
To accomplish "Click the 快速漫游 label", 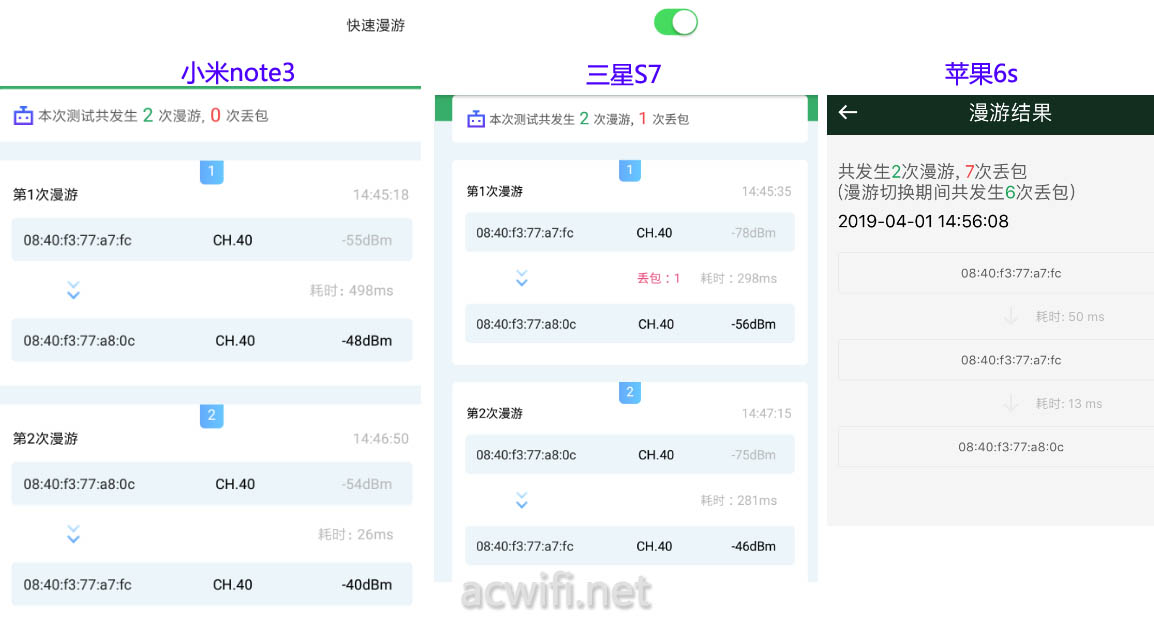I will click(x=376, y=25).
